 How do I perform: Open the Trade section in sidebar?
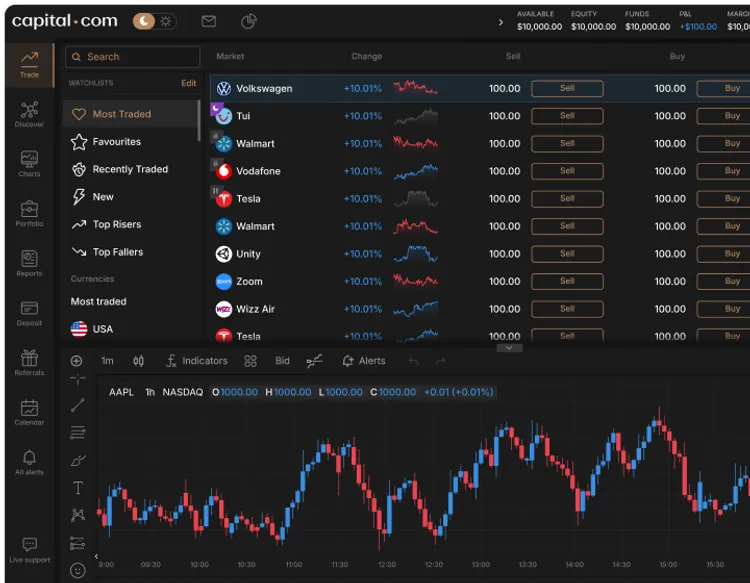coord(29,65)
